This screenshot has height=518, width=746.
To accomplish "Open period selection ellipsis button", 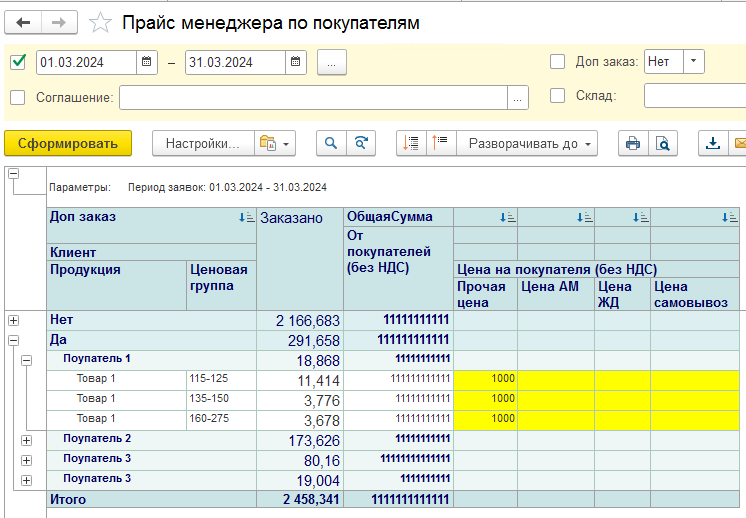I will click(332, 62).
